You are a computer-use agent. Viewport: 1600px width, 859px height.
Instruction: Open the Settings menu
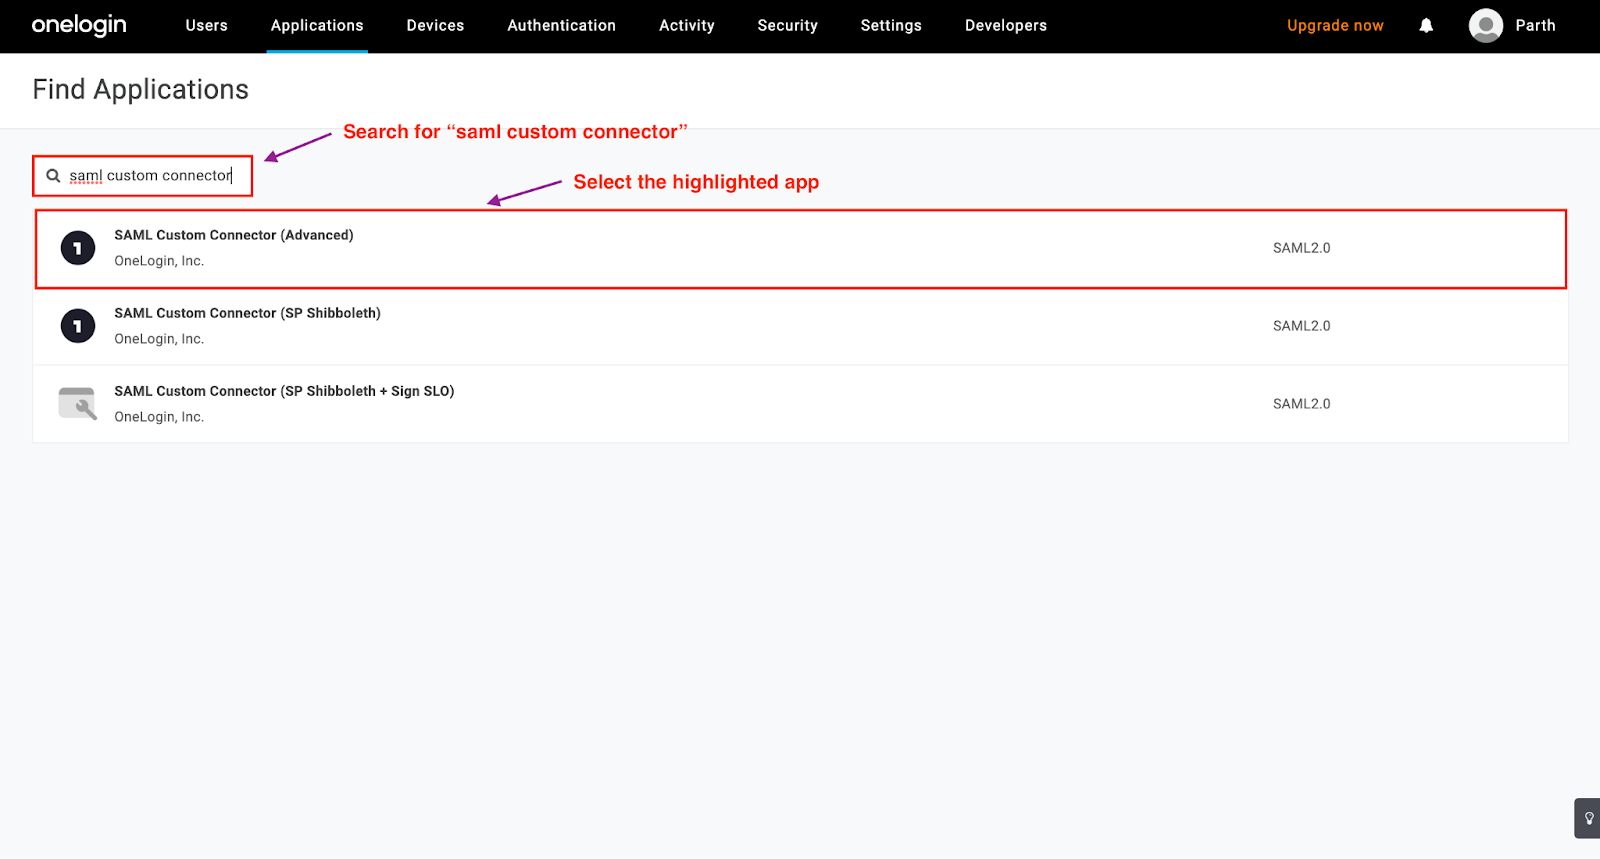coord(891,26)
